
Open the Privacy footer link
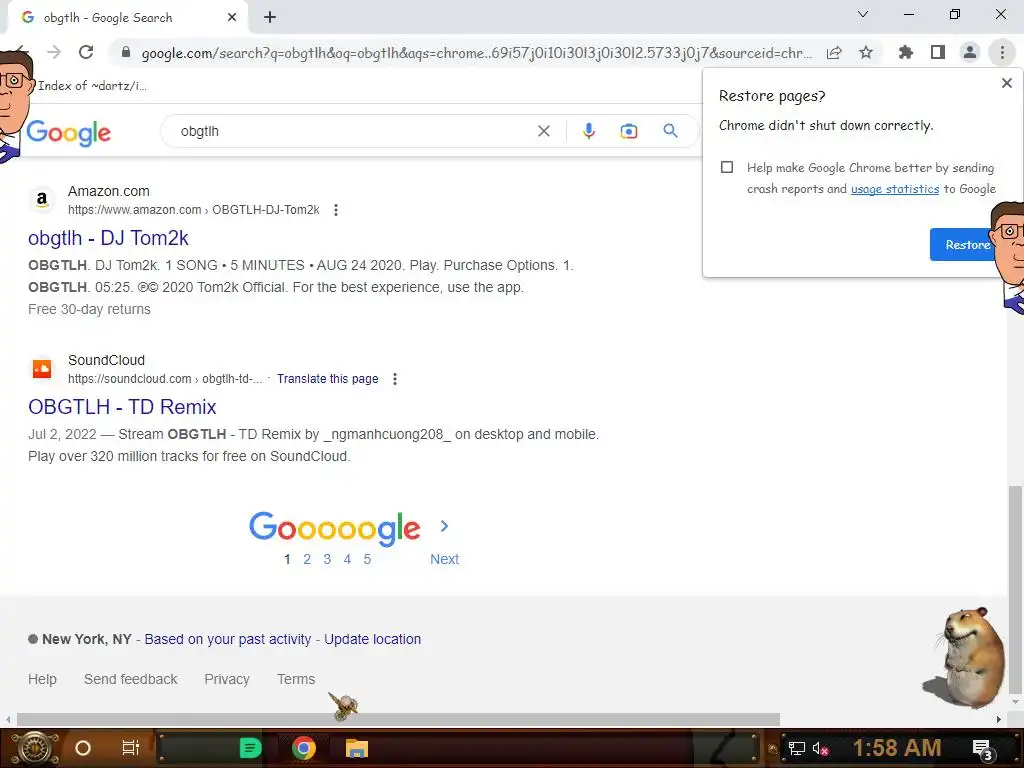227,679
